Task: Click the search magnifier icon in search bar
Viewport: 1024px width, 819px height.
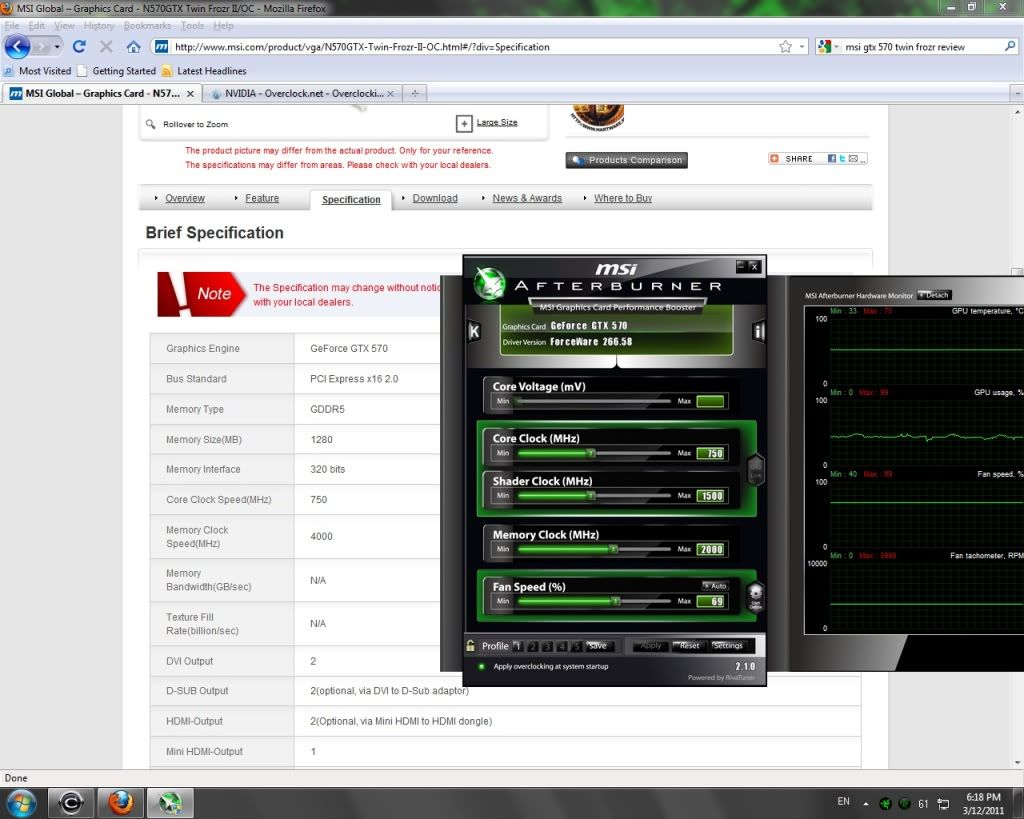Action: pos(1010,46)
